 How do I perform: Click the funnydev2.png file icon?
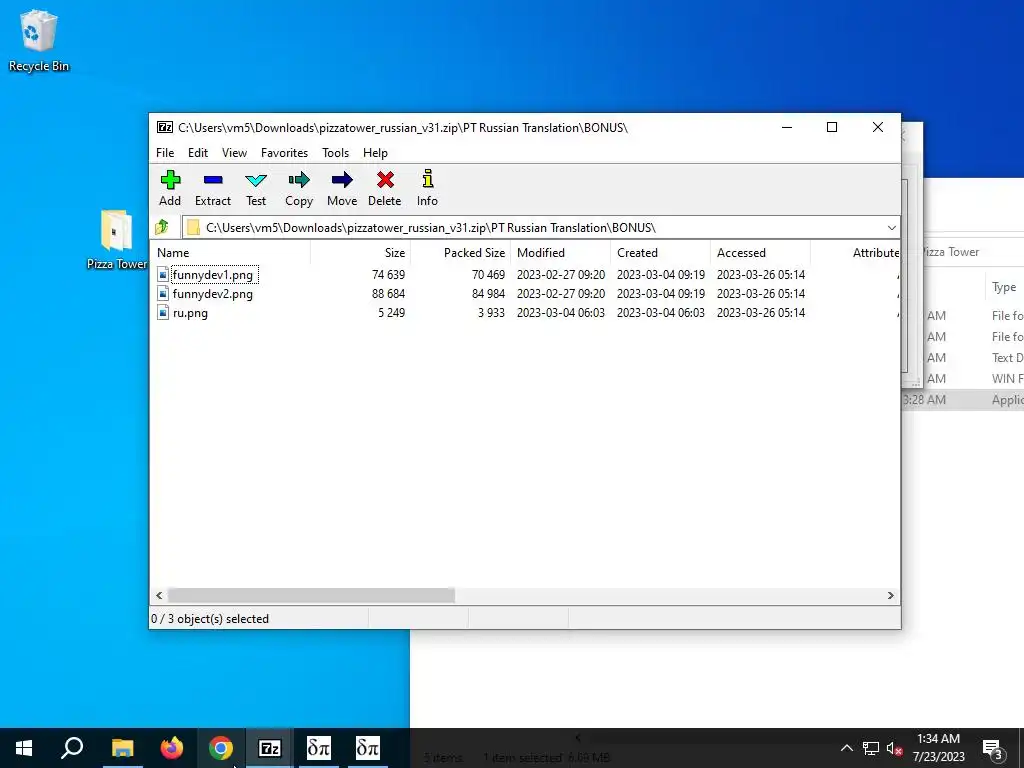pos(163,294)
